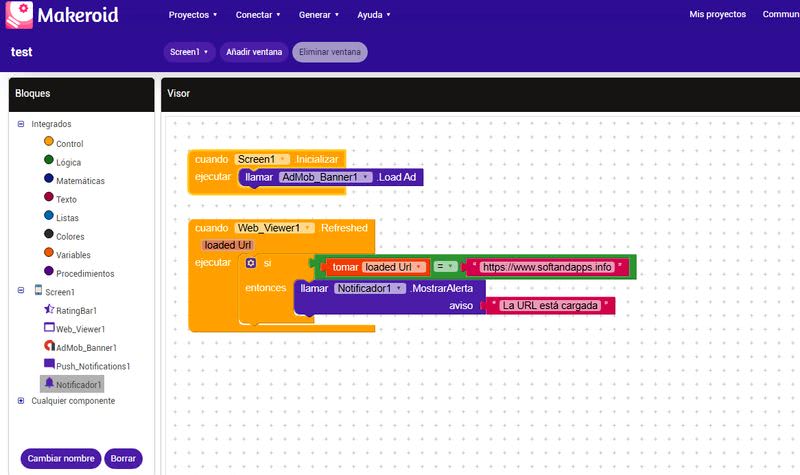Select Notificador1 label in component tree
The image size is (800, 475).
tap(79, 385)
